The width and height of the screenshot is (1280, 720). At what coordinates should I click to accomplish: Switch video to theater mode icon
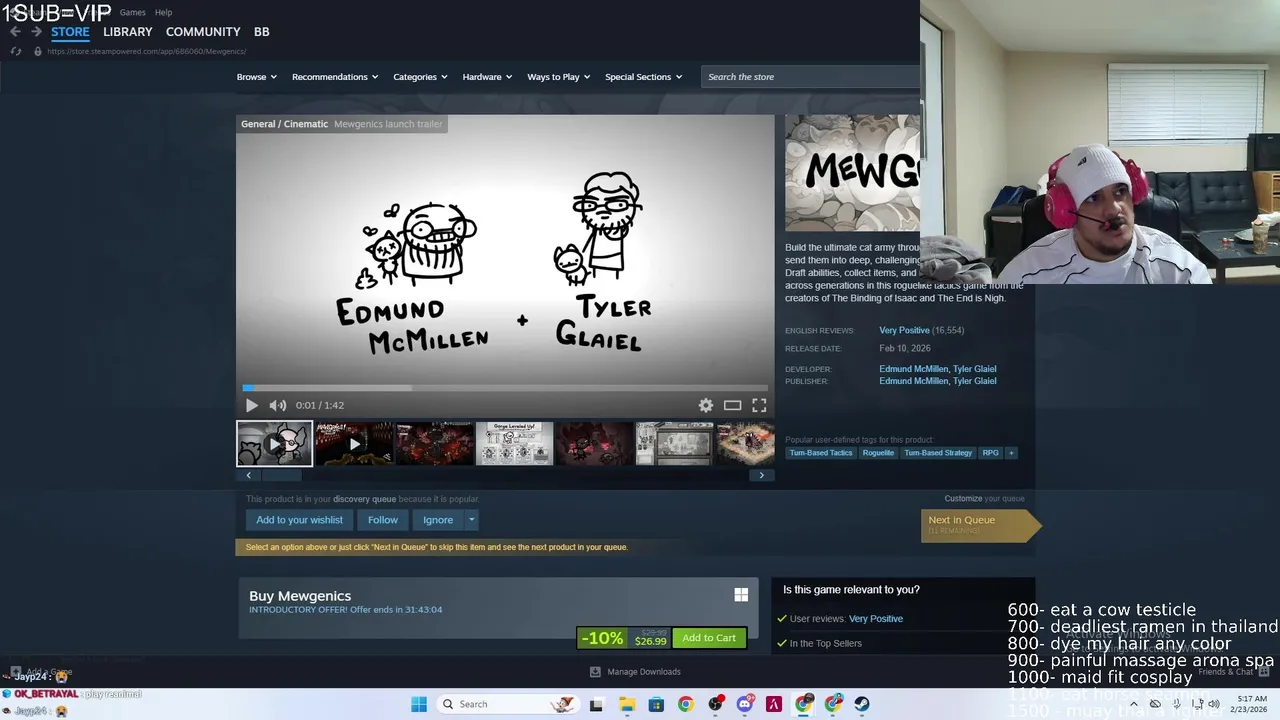point(732,405)
